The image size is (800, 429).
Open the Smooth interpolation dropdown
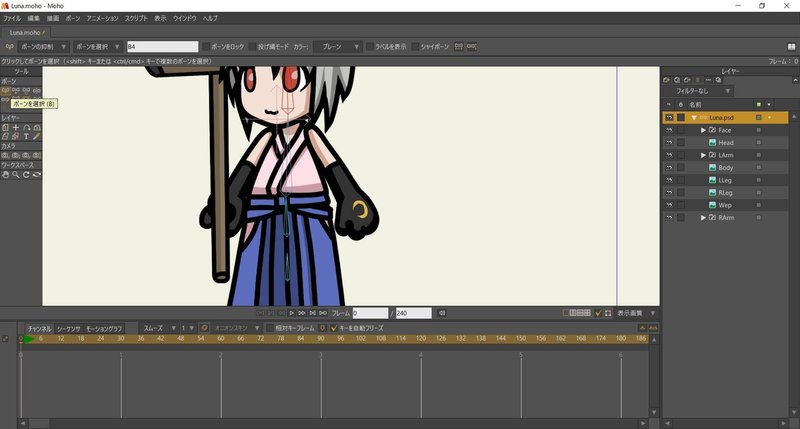(159, 328)
